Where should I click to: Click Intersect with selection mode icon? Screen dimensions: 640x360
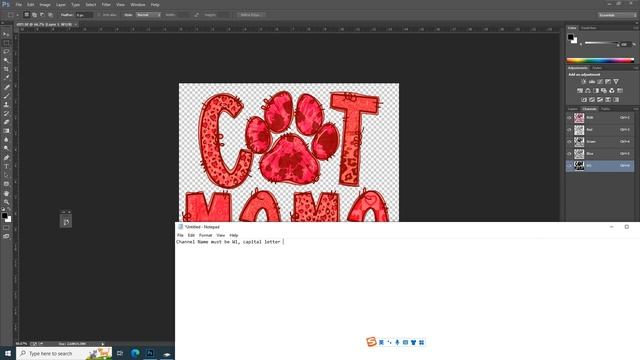tap(50, 15)
